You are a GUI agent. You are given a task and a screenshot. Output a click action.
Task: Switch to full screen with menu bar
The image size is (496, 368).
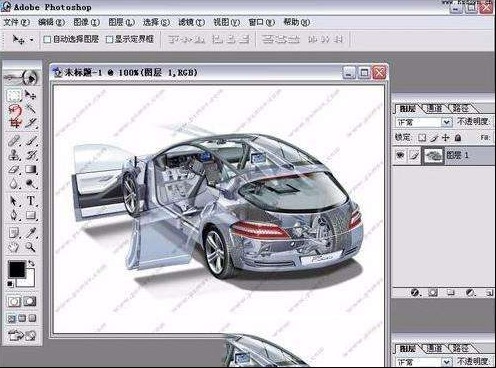pos(22,318)
